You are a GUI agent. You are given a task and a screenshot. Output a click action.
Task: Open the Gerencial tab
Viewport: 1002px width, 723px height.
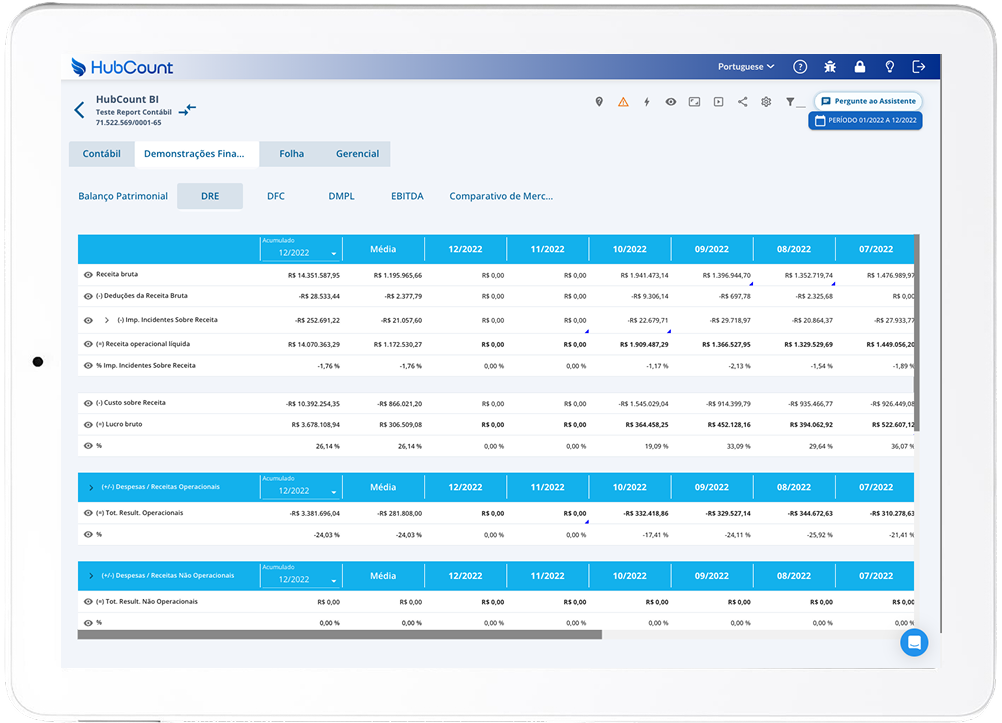pyautogui.click(x=357, y=154)
